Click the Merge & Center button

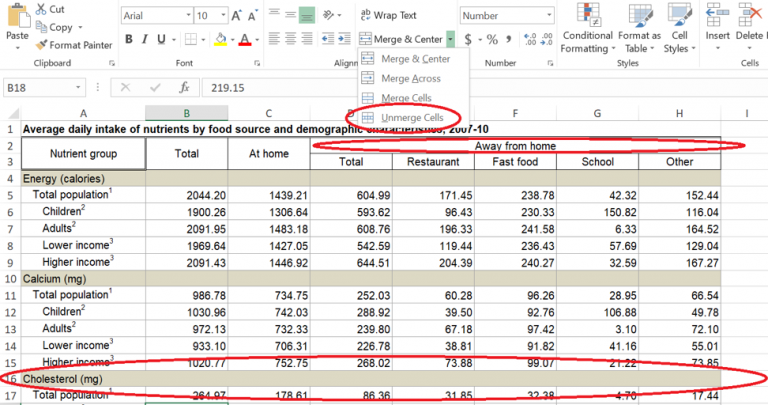401,39
